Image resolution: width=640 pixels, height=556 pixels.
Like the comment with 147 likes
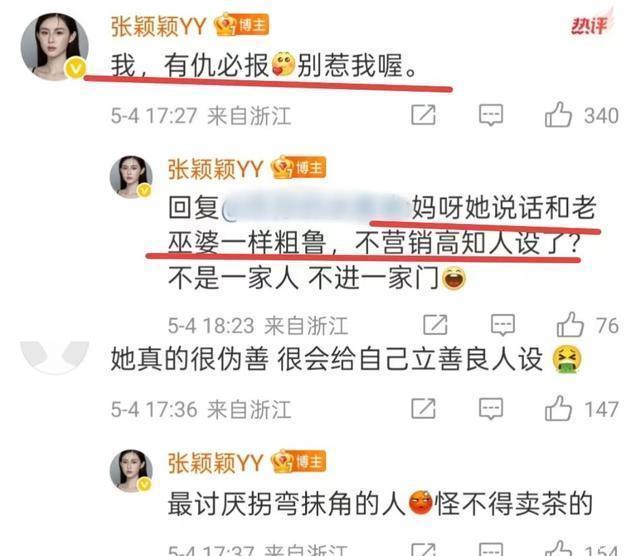(558, 409)
